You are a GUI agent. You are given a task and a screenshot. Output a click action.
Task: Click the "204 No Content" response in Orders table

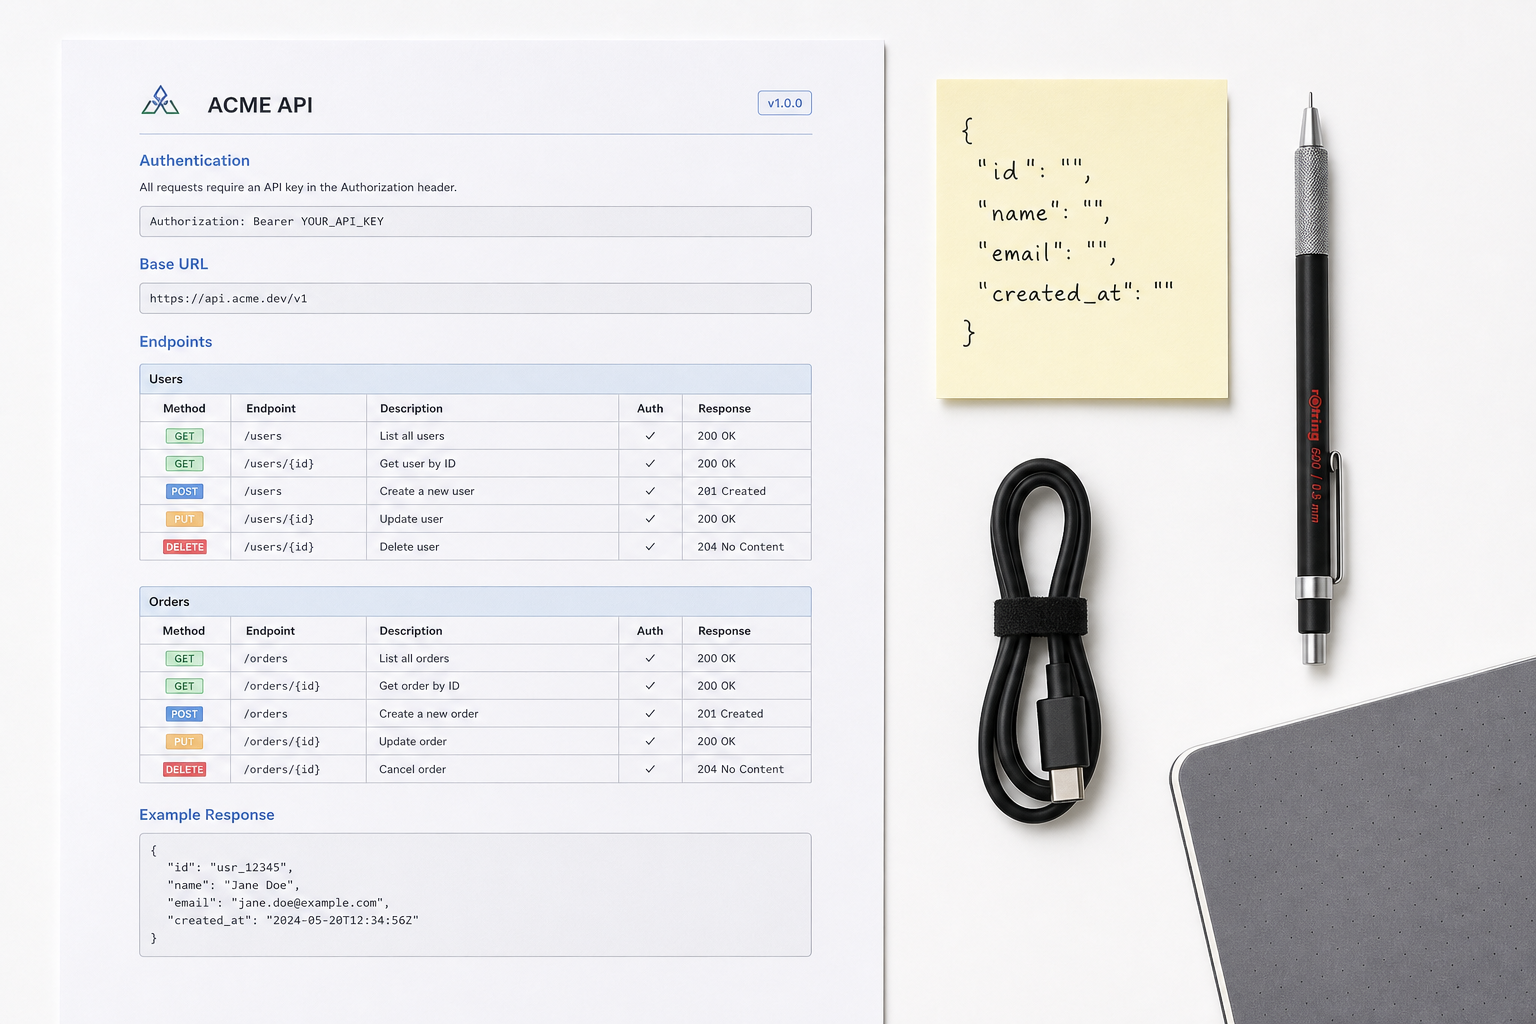click(x=741, y=769)
